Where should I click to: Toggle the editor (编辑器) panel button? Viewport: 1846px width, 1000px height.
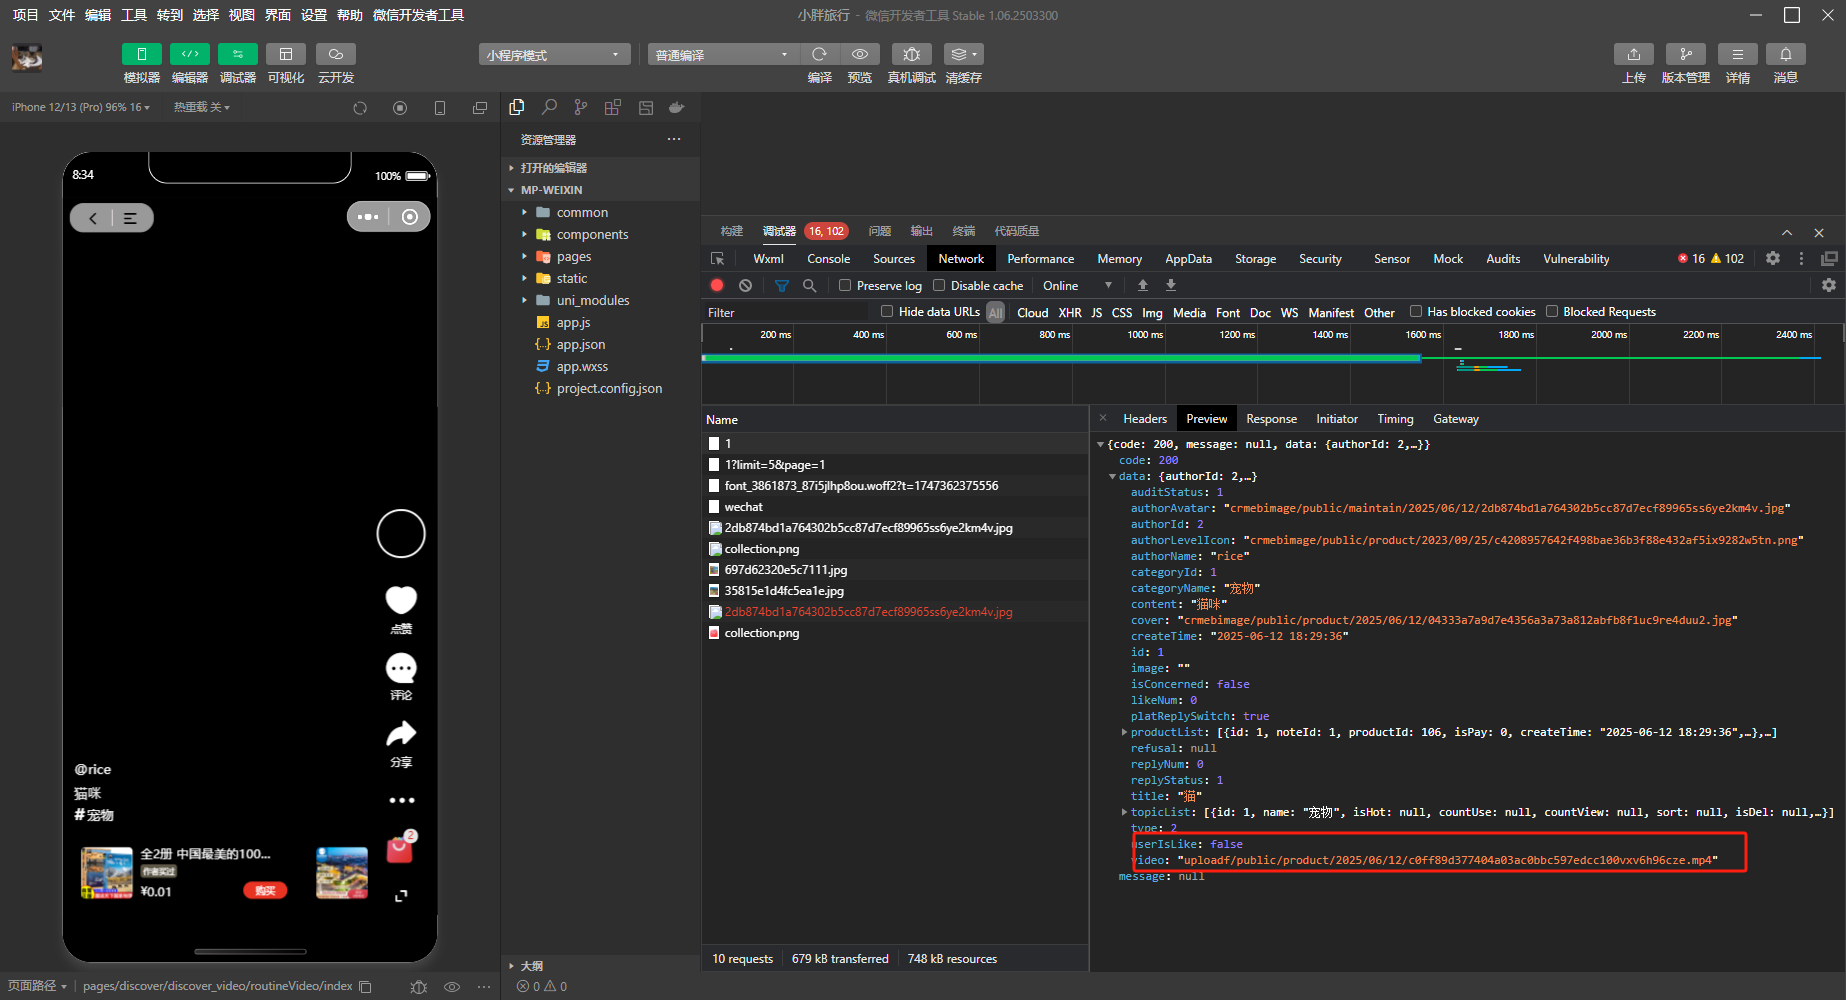[x=189, y=54]
